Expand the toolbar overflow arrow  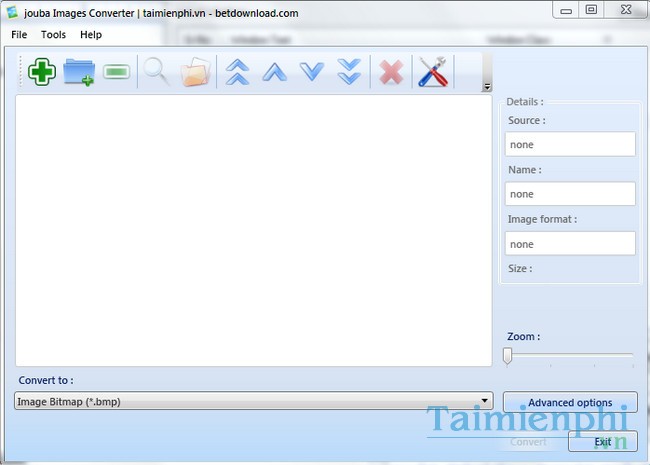coord(487,87)
